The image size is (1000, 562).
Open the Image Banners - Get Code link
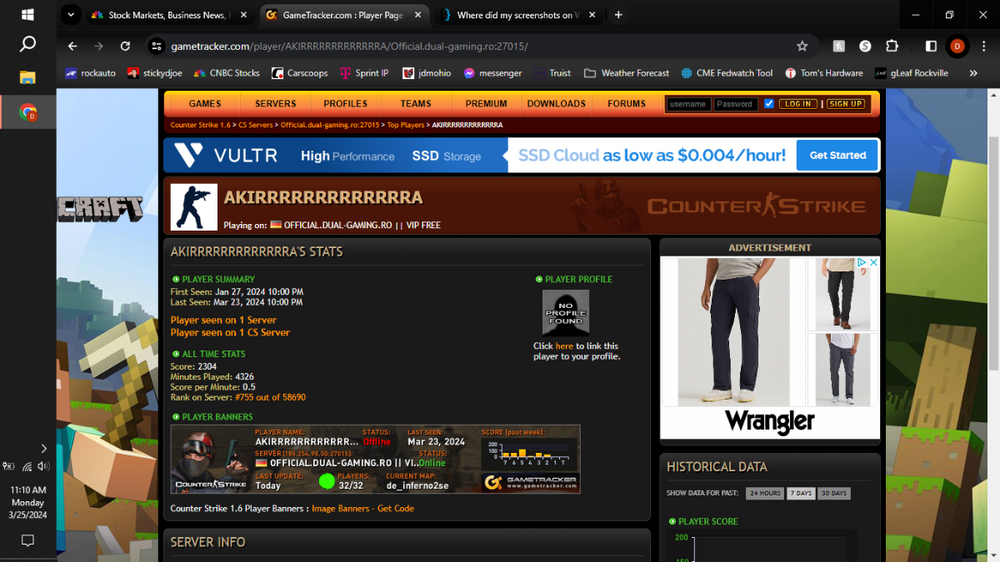362,509
